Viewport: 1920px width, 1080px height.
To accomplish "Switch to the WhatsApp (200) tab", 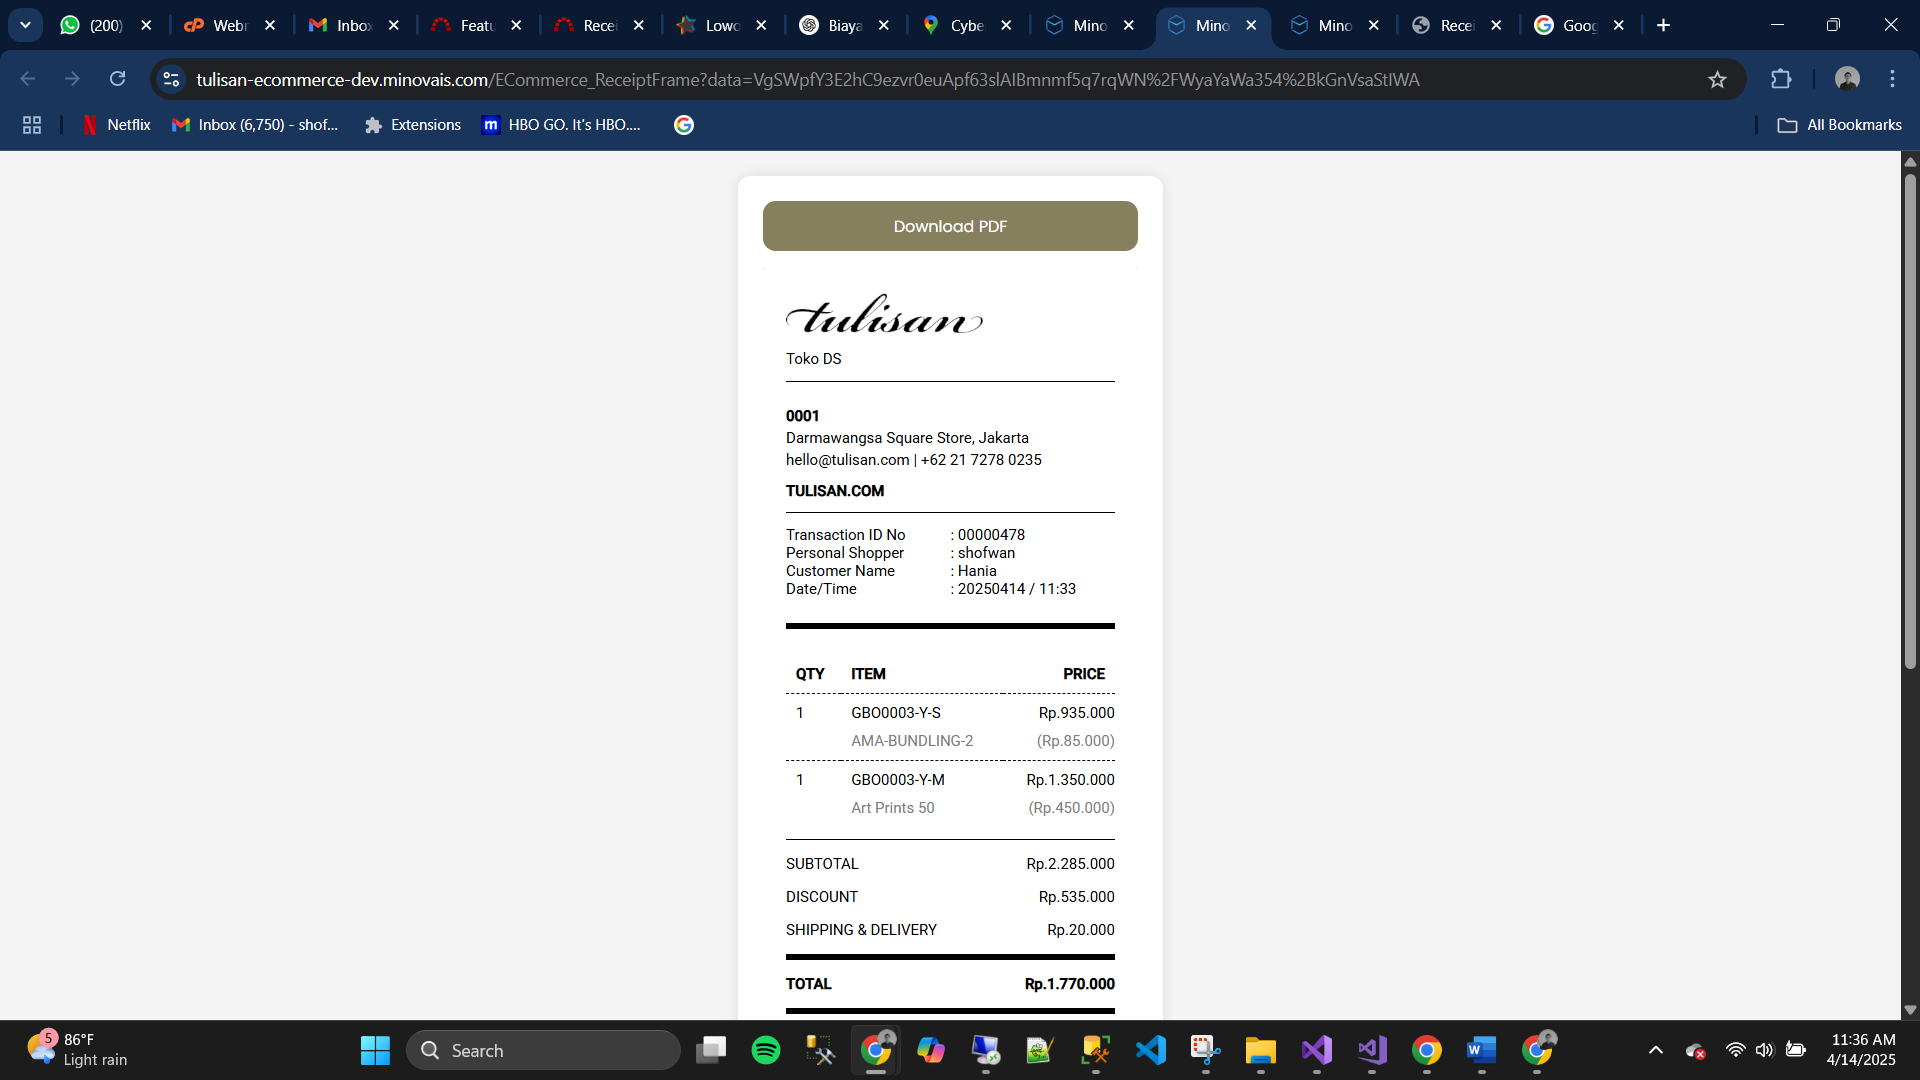I will (x=92, y=25).
